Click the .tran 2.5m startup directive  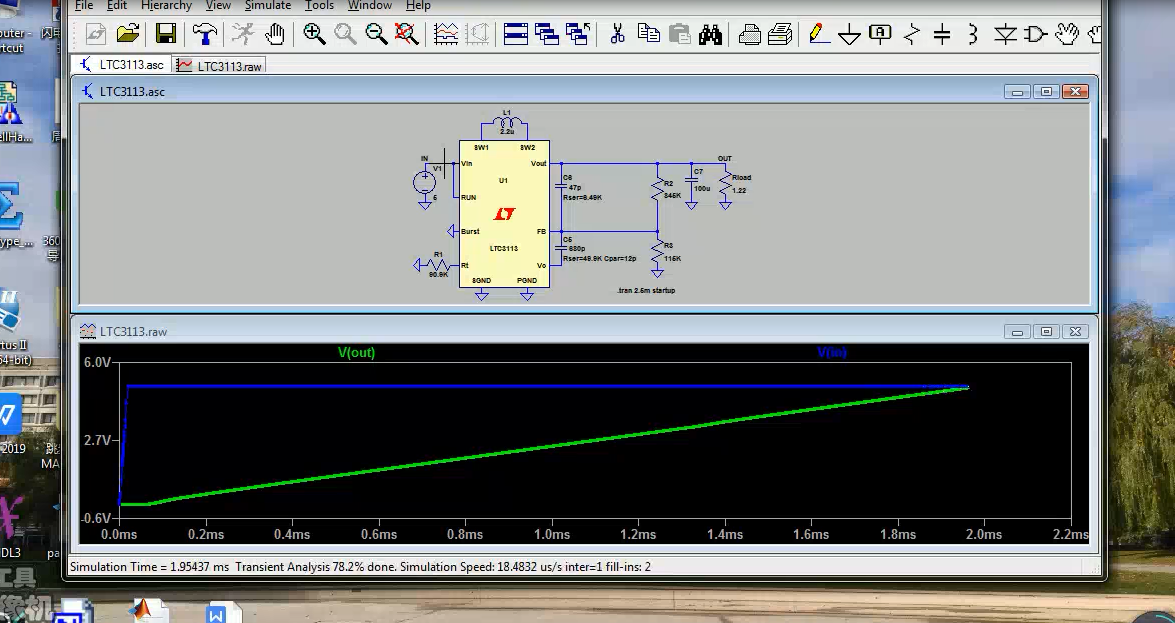click(x=646, y=290)
